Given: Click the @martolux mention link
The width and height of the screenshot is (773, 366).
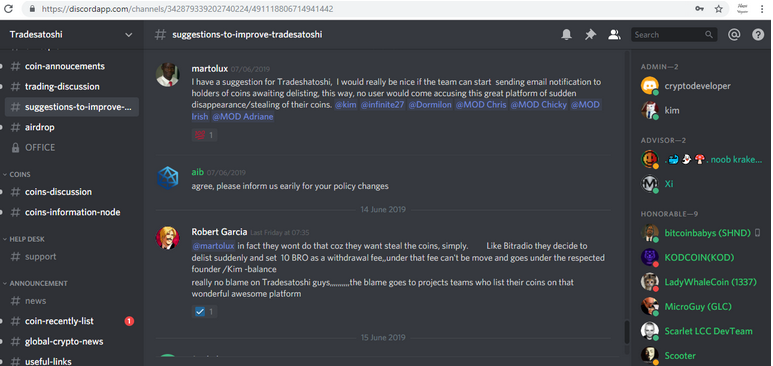Looking at the screenshot, I should 213,246.
